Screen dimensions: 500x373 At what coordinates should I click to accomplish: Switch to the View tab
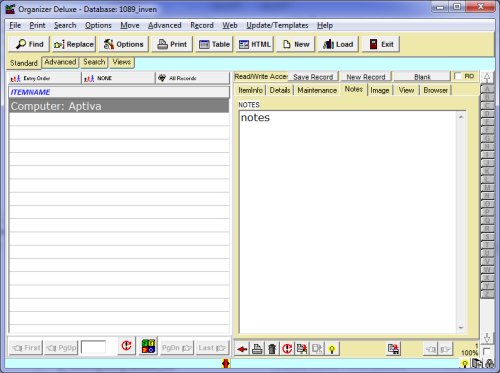pos(406,90)
